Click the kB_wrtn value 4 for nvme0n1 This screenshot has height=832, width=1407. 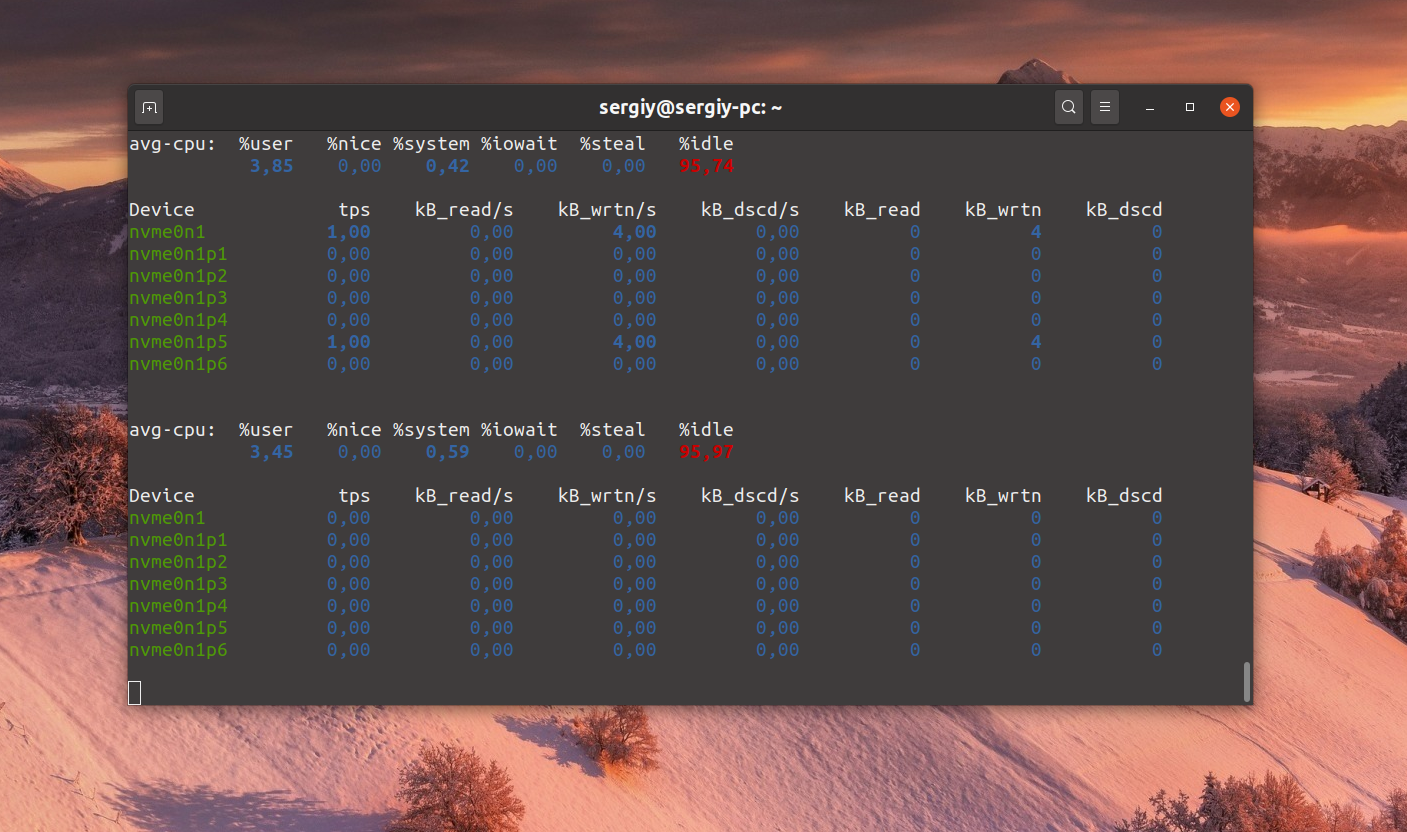(x=1036, y=232)
